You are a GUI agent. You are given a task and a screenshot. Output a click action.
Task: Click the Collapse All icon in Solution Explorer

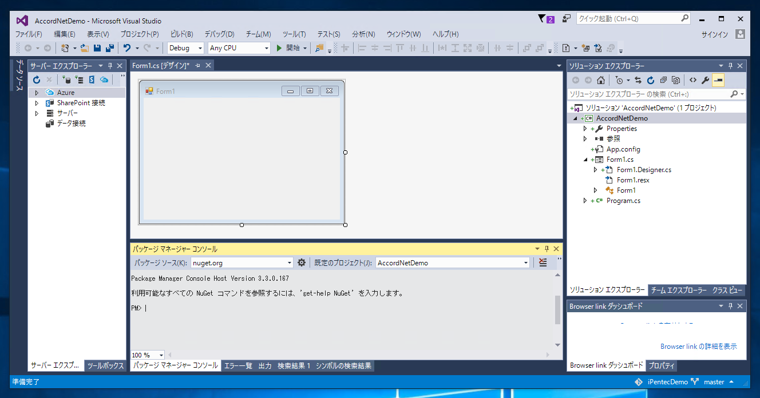pos(663,80)
